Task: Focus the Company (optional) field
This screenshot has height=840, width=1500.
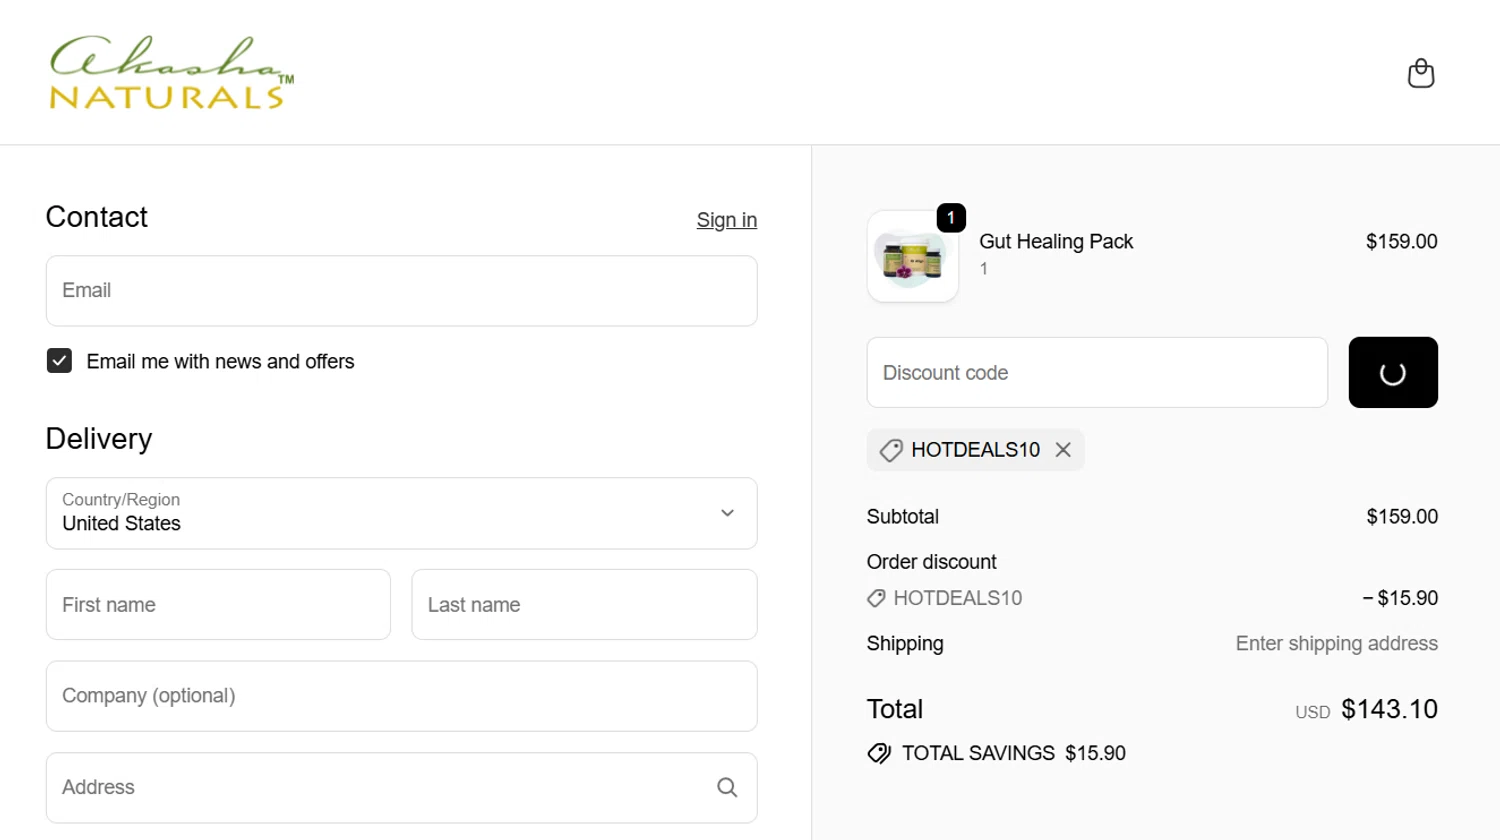Action: 401,696
